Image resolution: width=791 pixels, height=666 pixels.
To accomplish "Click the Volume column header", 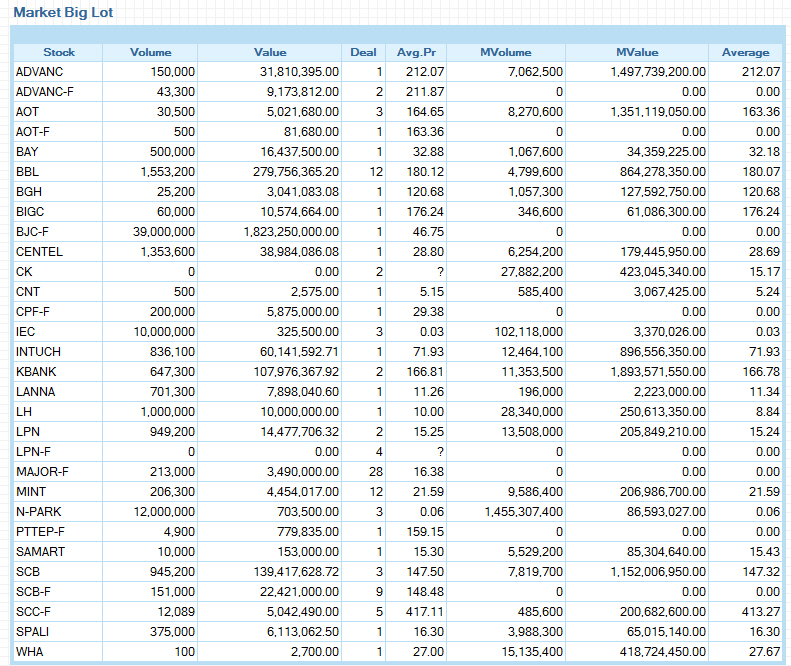I will (x=150, y=52).
